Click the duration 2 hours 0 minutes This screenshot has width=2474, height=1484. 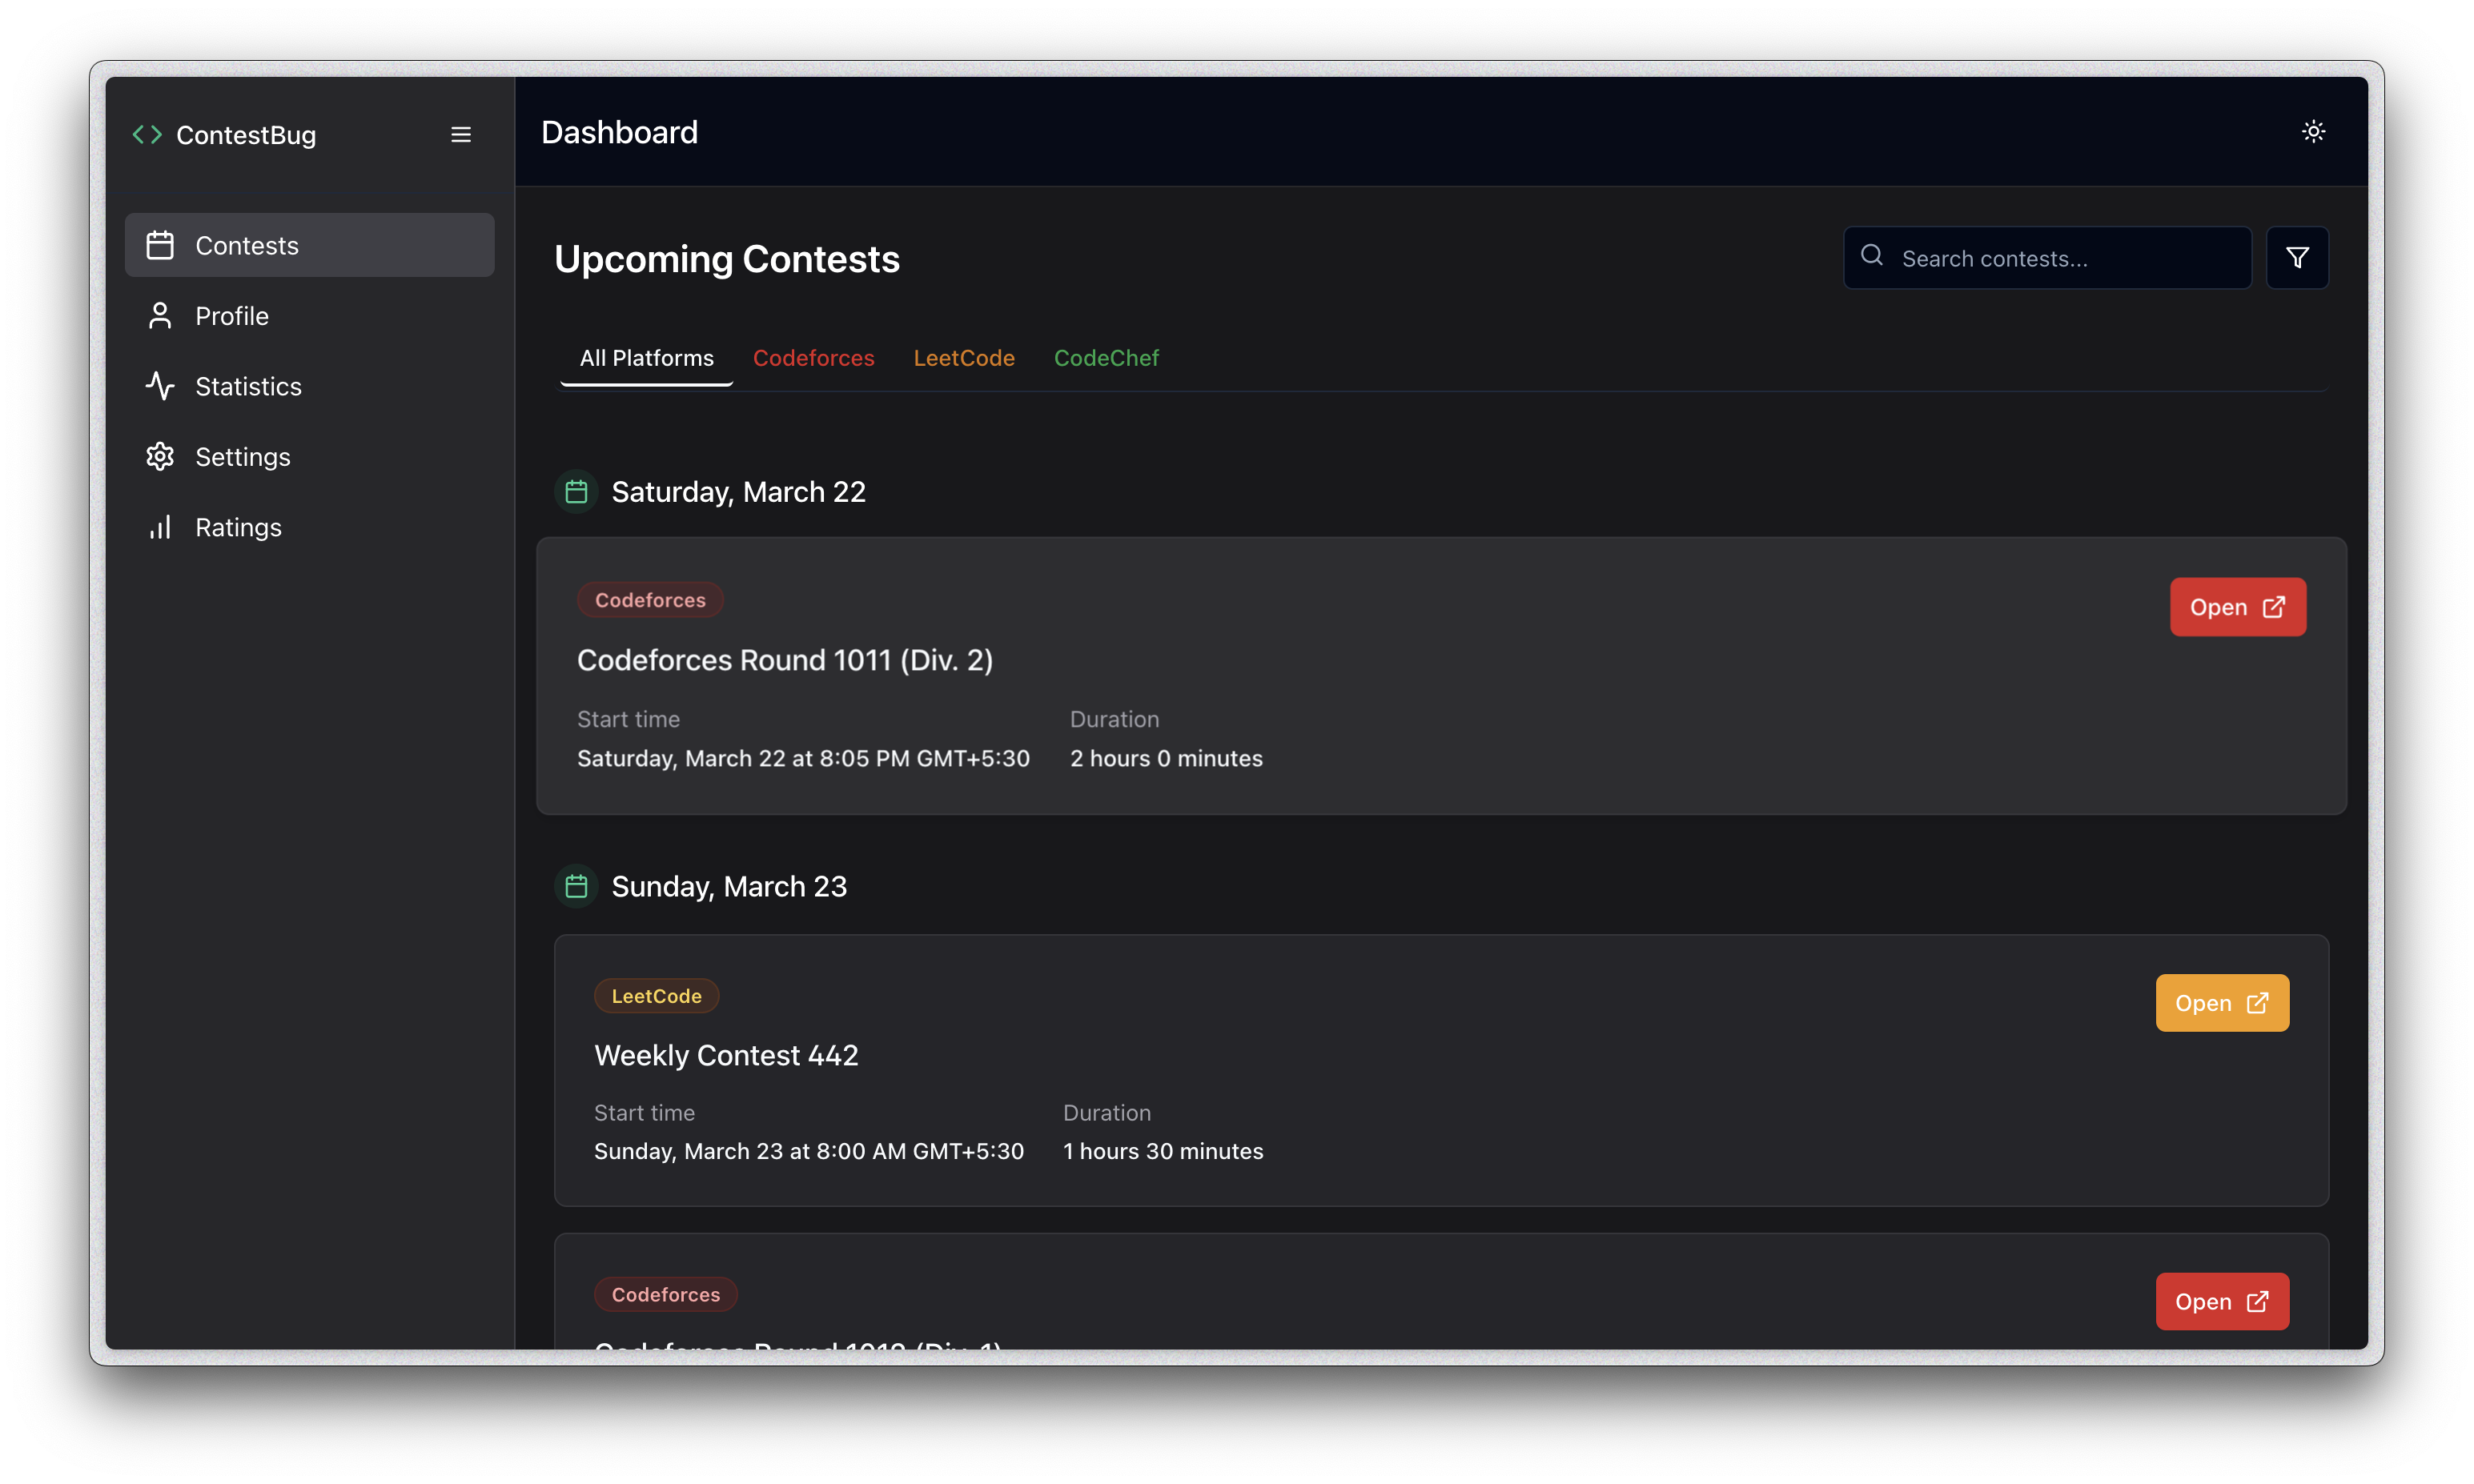1166,758
